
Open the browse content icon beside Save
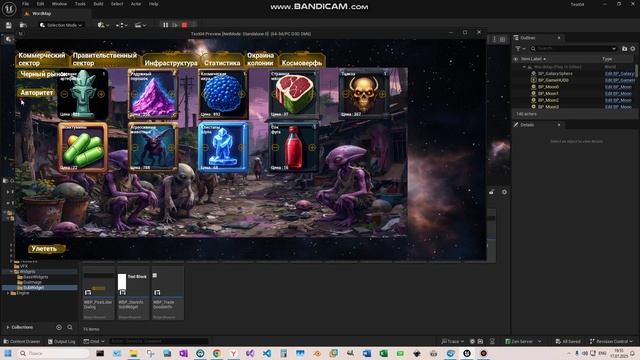(x=23, y=25)
